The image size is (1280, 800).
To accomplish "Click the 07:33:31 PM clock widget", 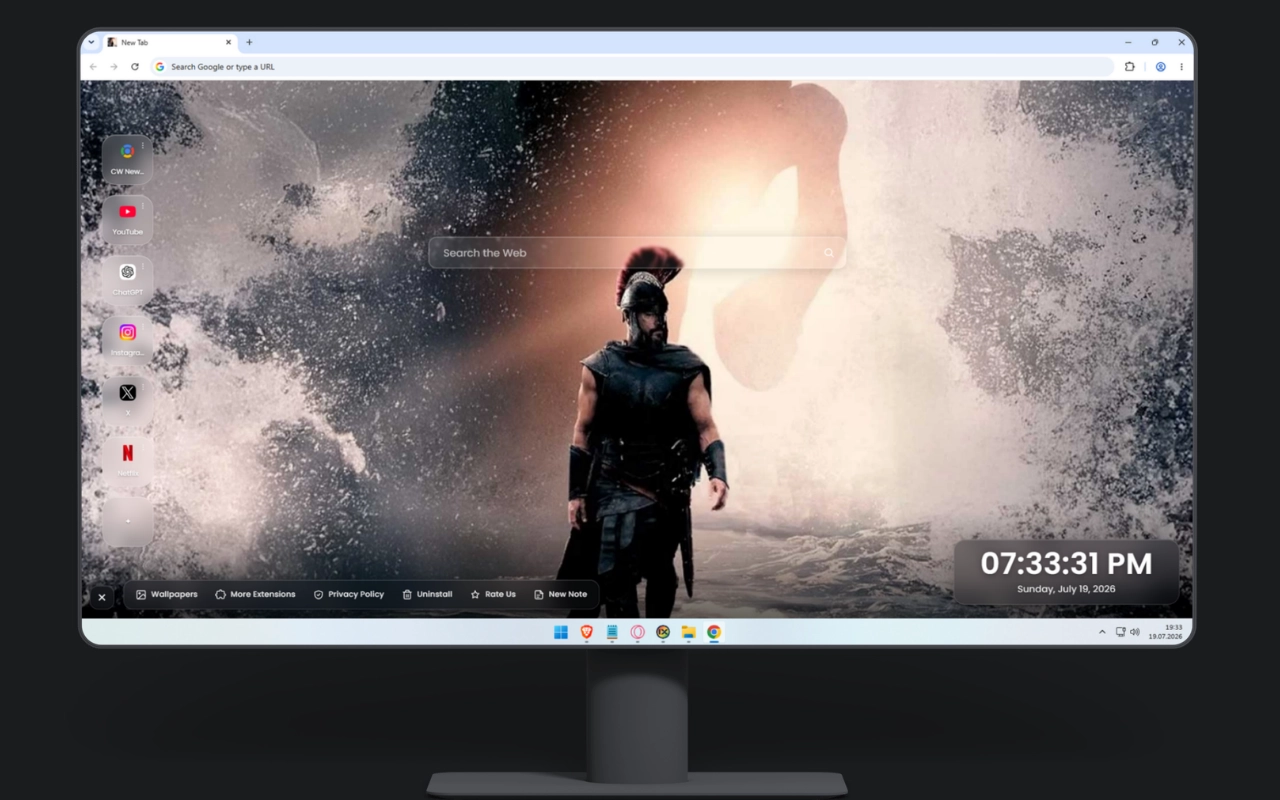I will pos(1066,572).
